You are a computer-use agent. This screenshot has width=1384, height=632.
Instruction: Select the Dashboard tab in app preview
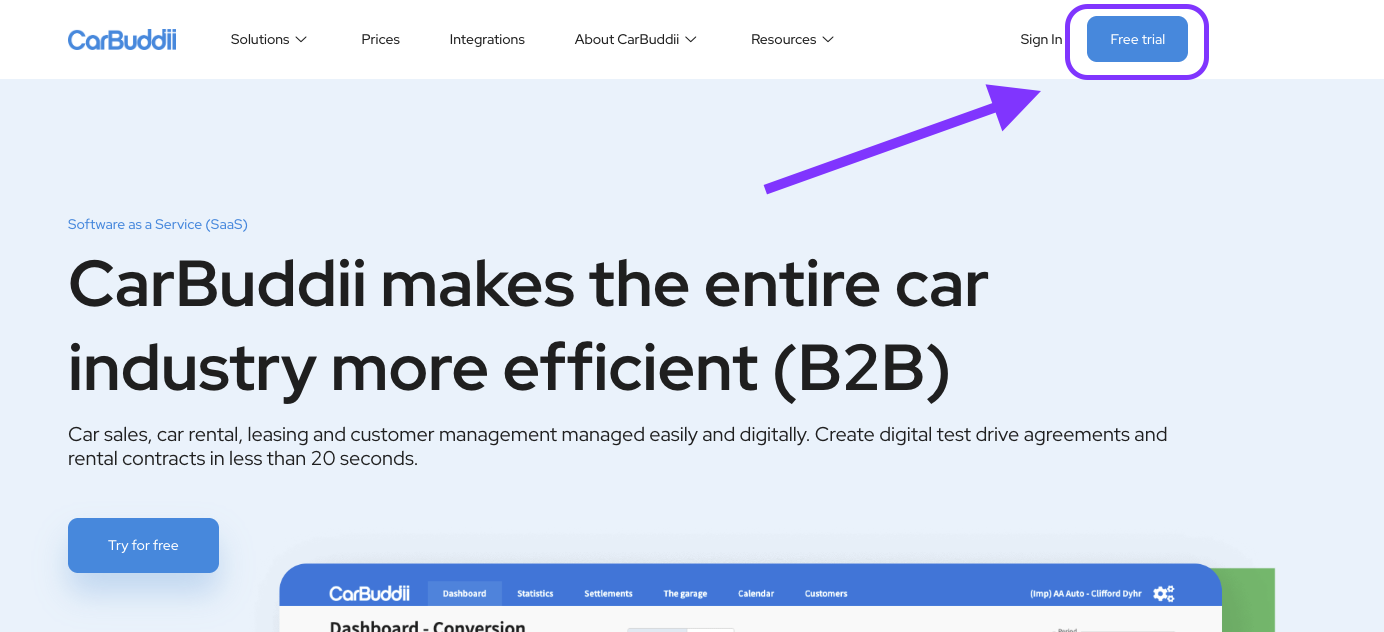[x=464, y=593]
